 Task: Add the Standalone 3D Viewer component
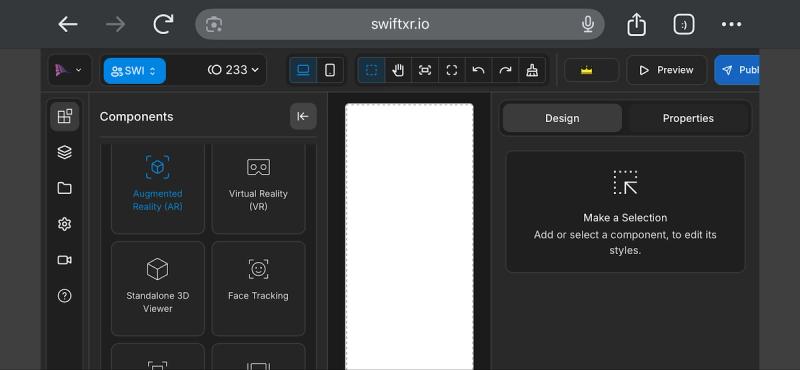(158, 288)
